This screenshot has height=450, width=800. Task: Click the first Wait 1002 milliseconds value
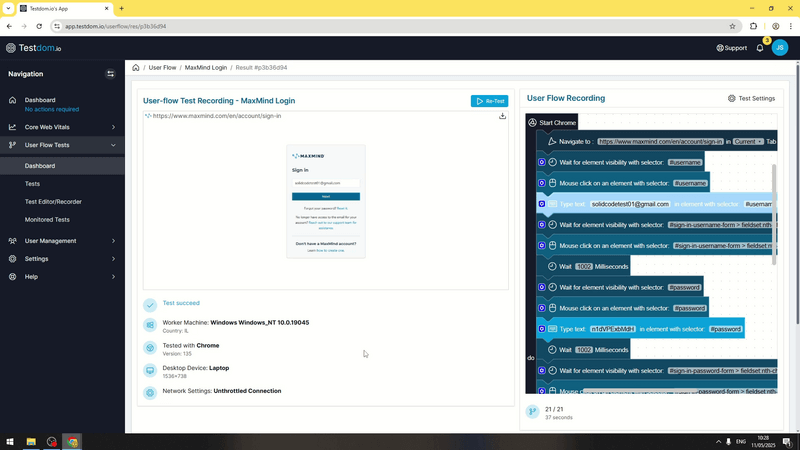pyautogui.click(x=584, y=266)
